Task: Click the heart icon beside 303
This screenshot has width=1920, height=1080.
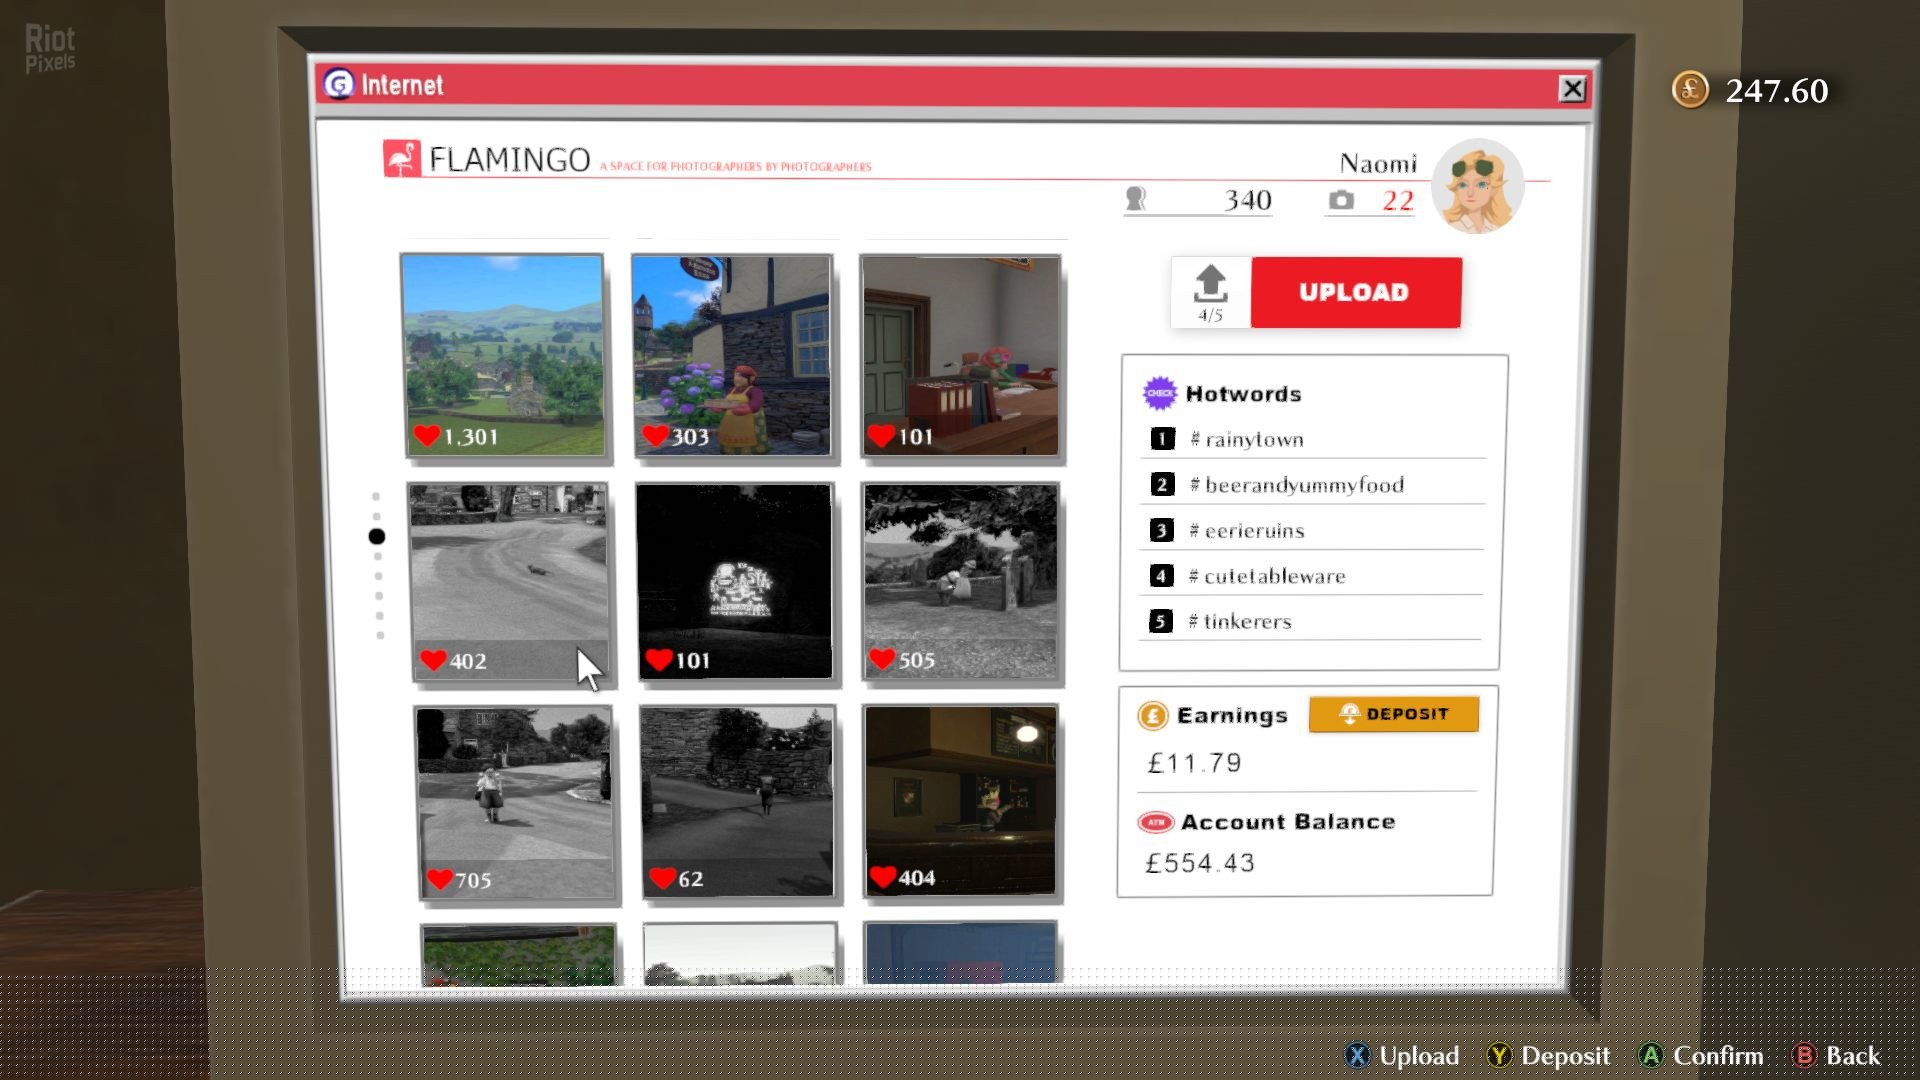Action: 655,436
